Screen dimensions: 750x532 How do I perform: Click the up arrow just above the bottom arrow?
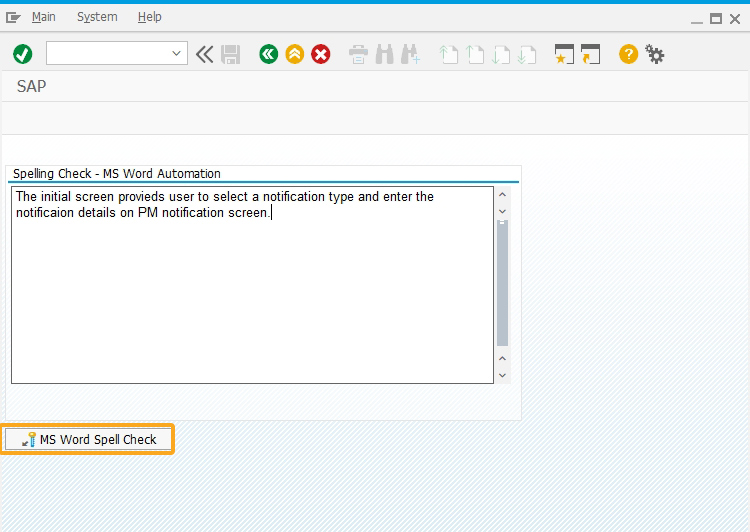tap(502, 358)
